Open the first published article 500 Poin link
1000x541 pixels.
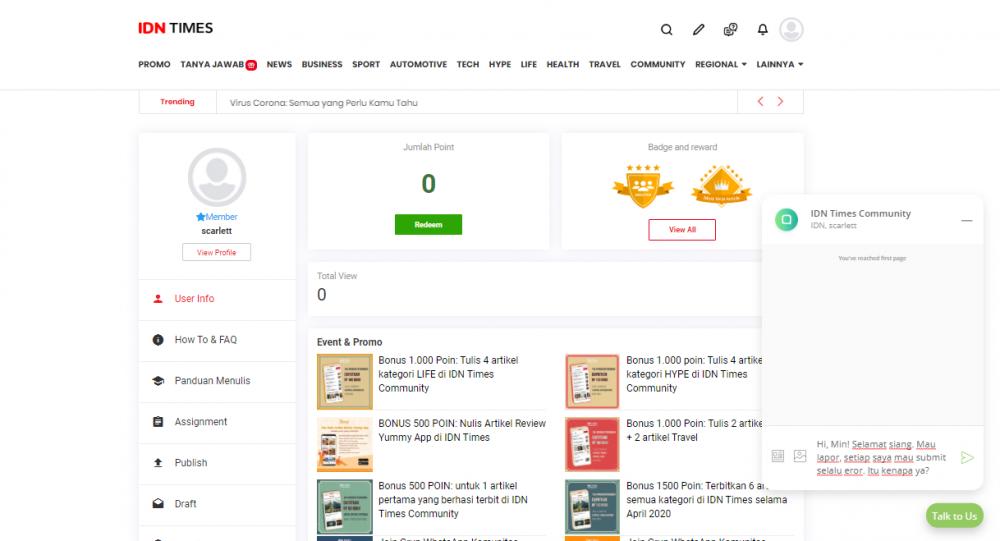point(453,500)
